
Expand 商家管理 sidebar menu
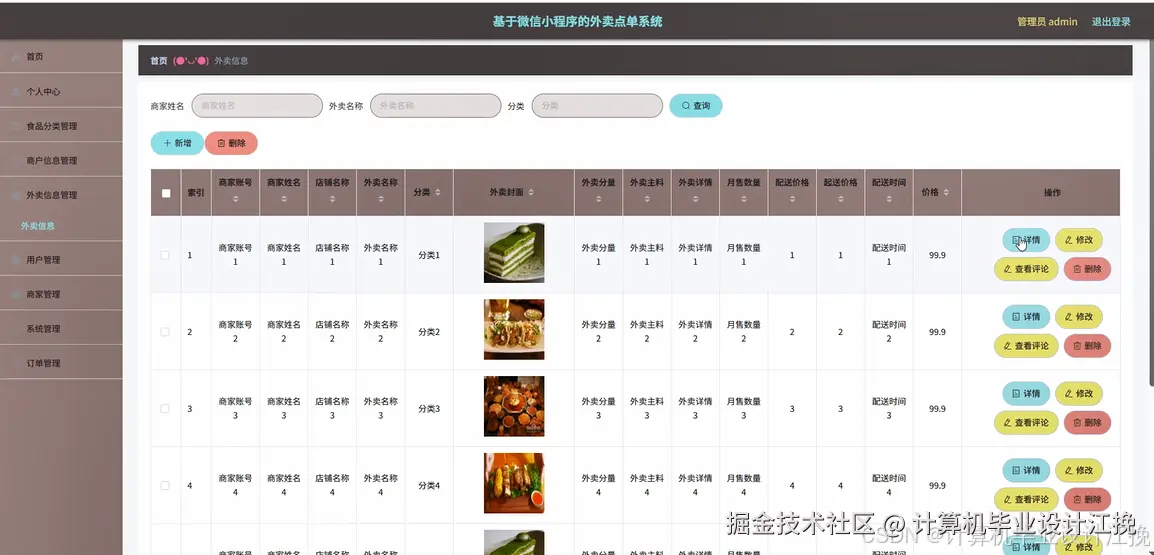pos(61,294)
